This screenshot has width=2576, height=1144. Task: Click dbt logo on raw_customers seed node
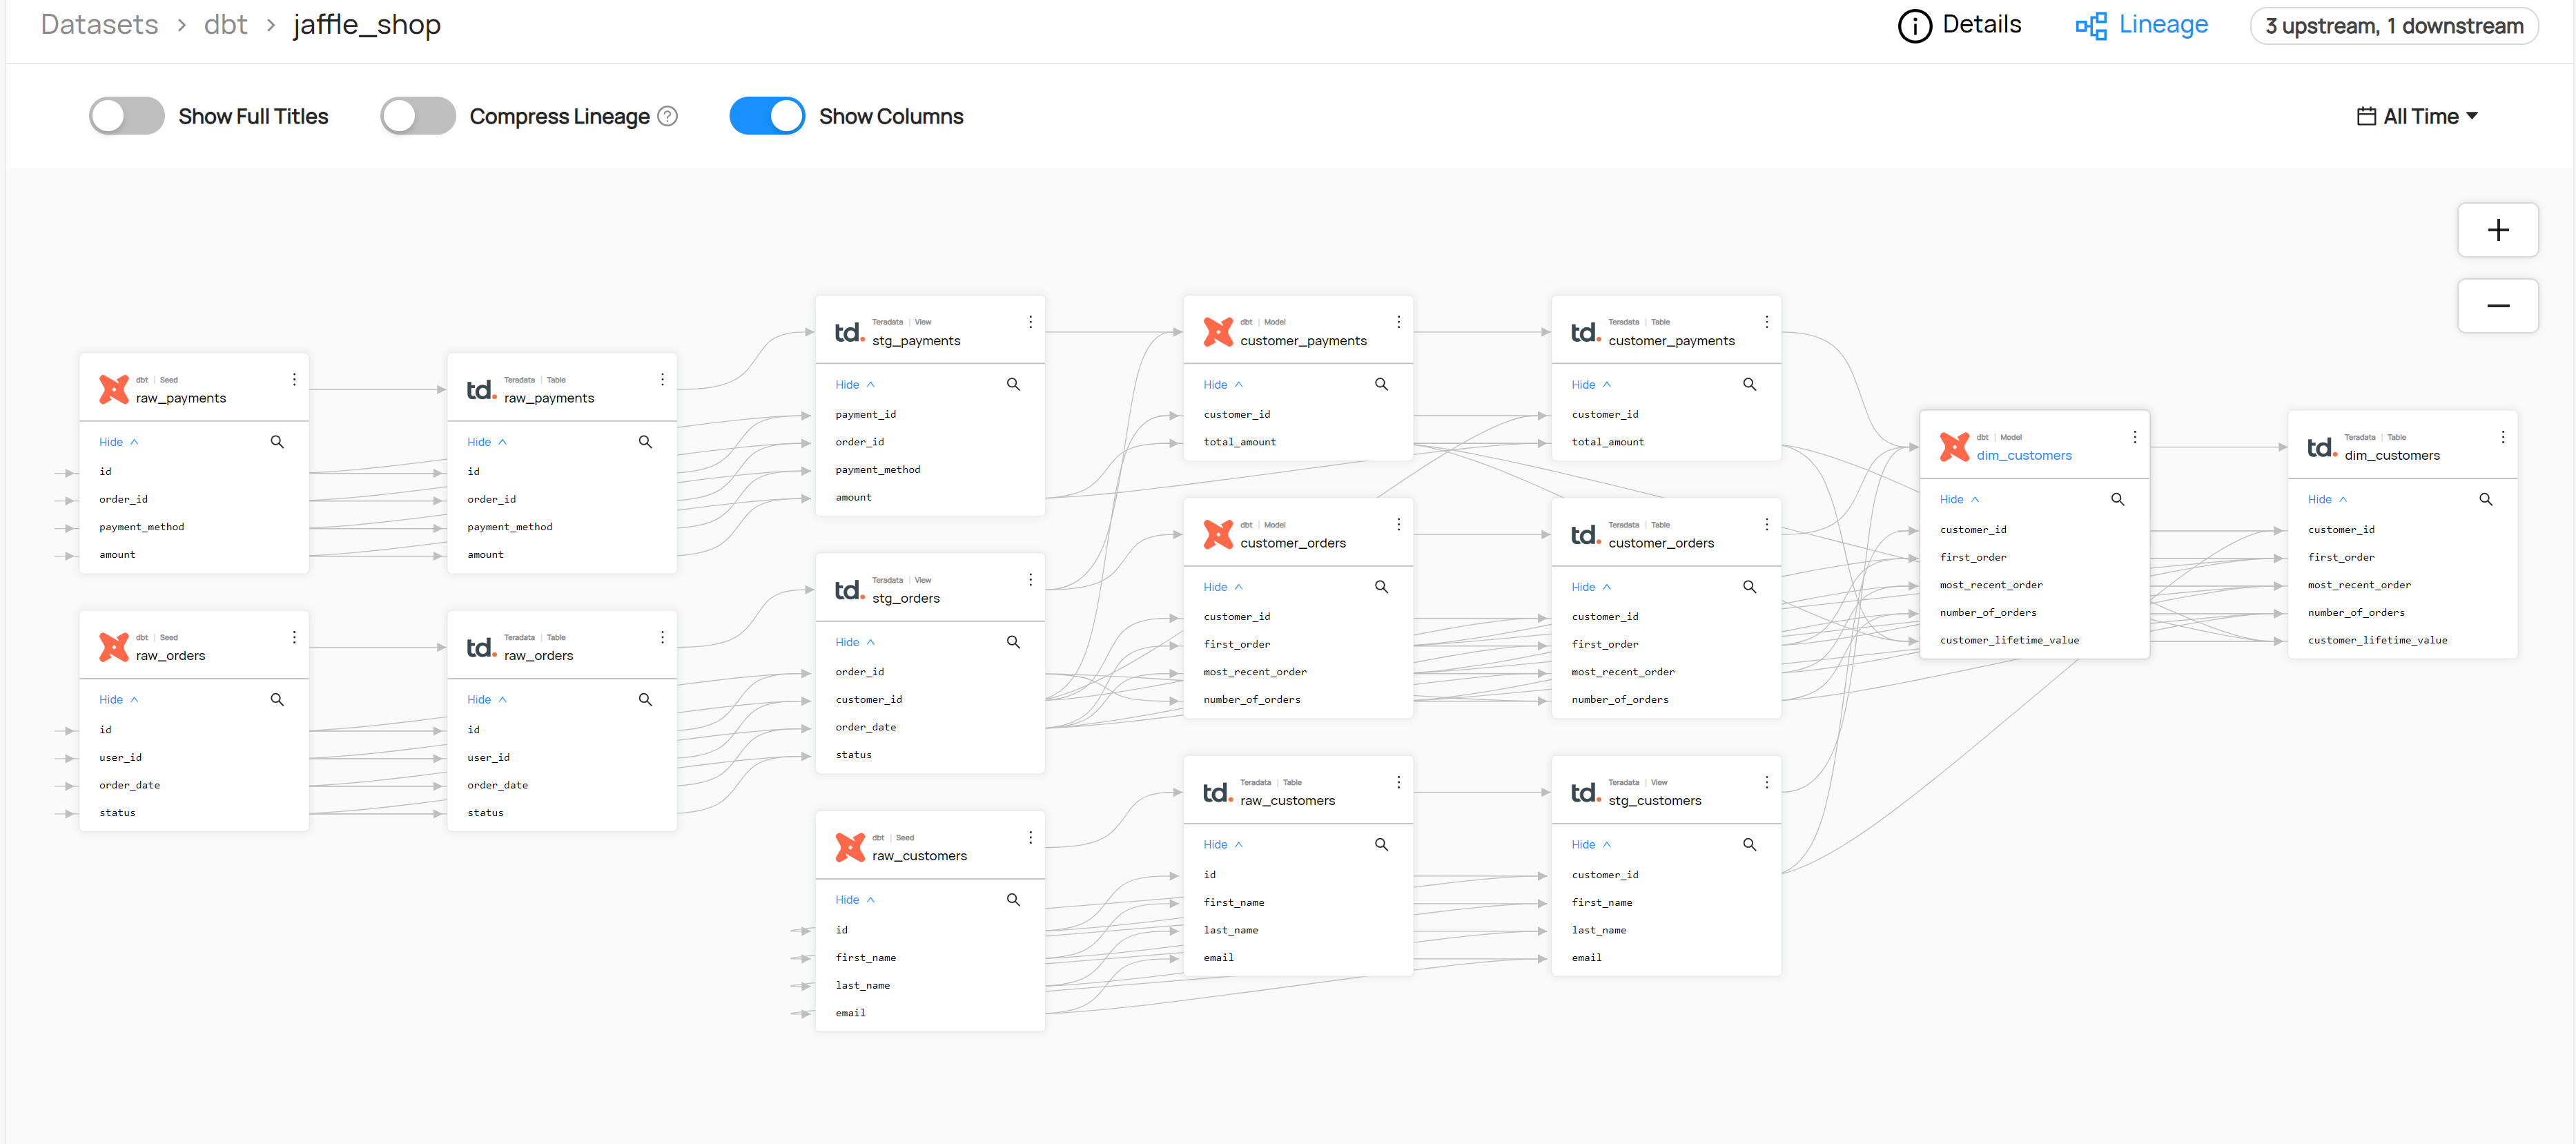tap(850, 847)
